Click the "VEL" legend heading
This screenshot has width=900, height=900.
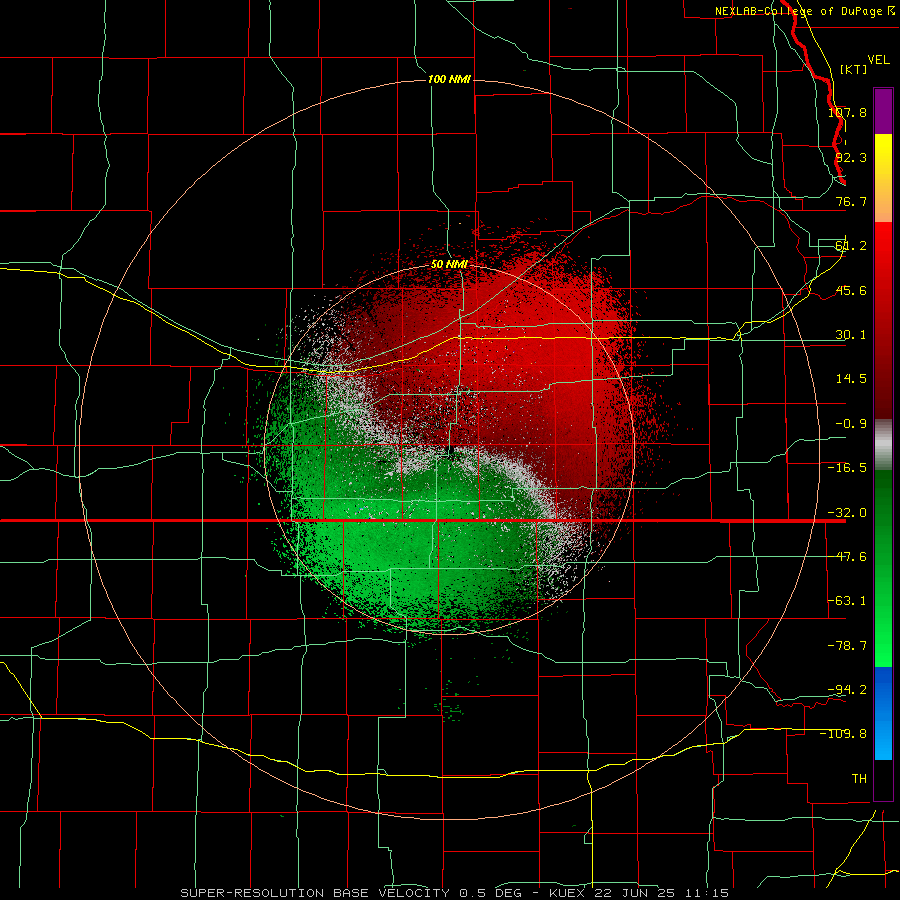pyautogui.click(x=878, y=60)
